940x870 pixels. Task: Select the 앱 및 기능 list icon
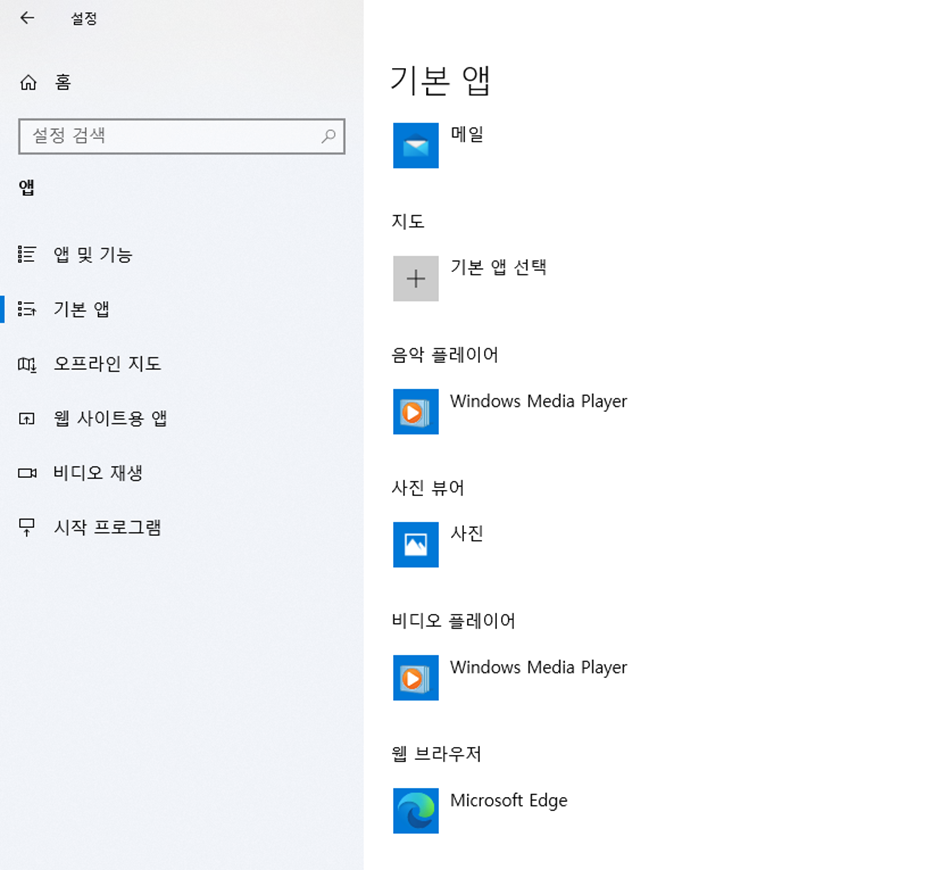(26, 254)
